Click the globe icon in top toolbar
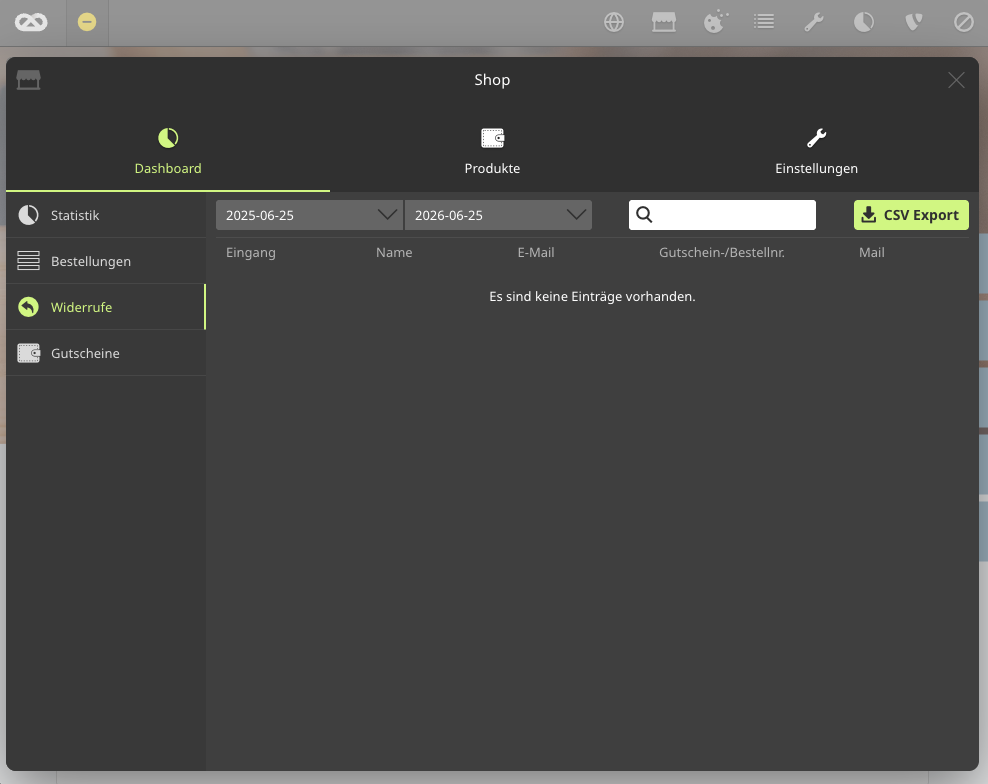988x784 pixels. point(614,22)
